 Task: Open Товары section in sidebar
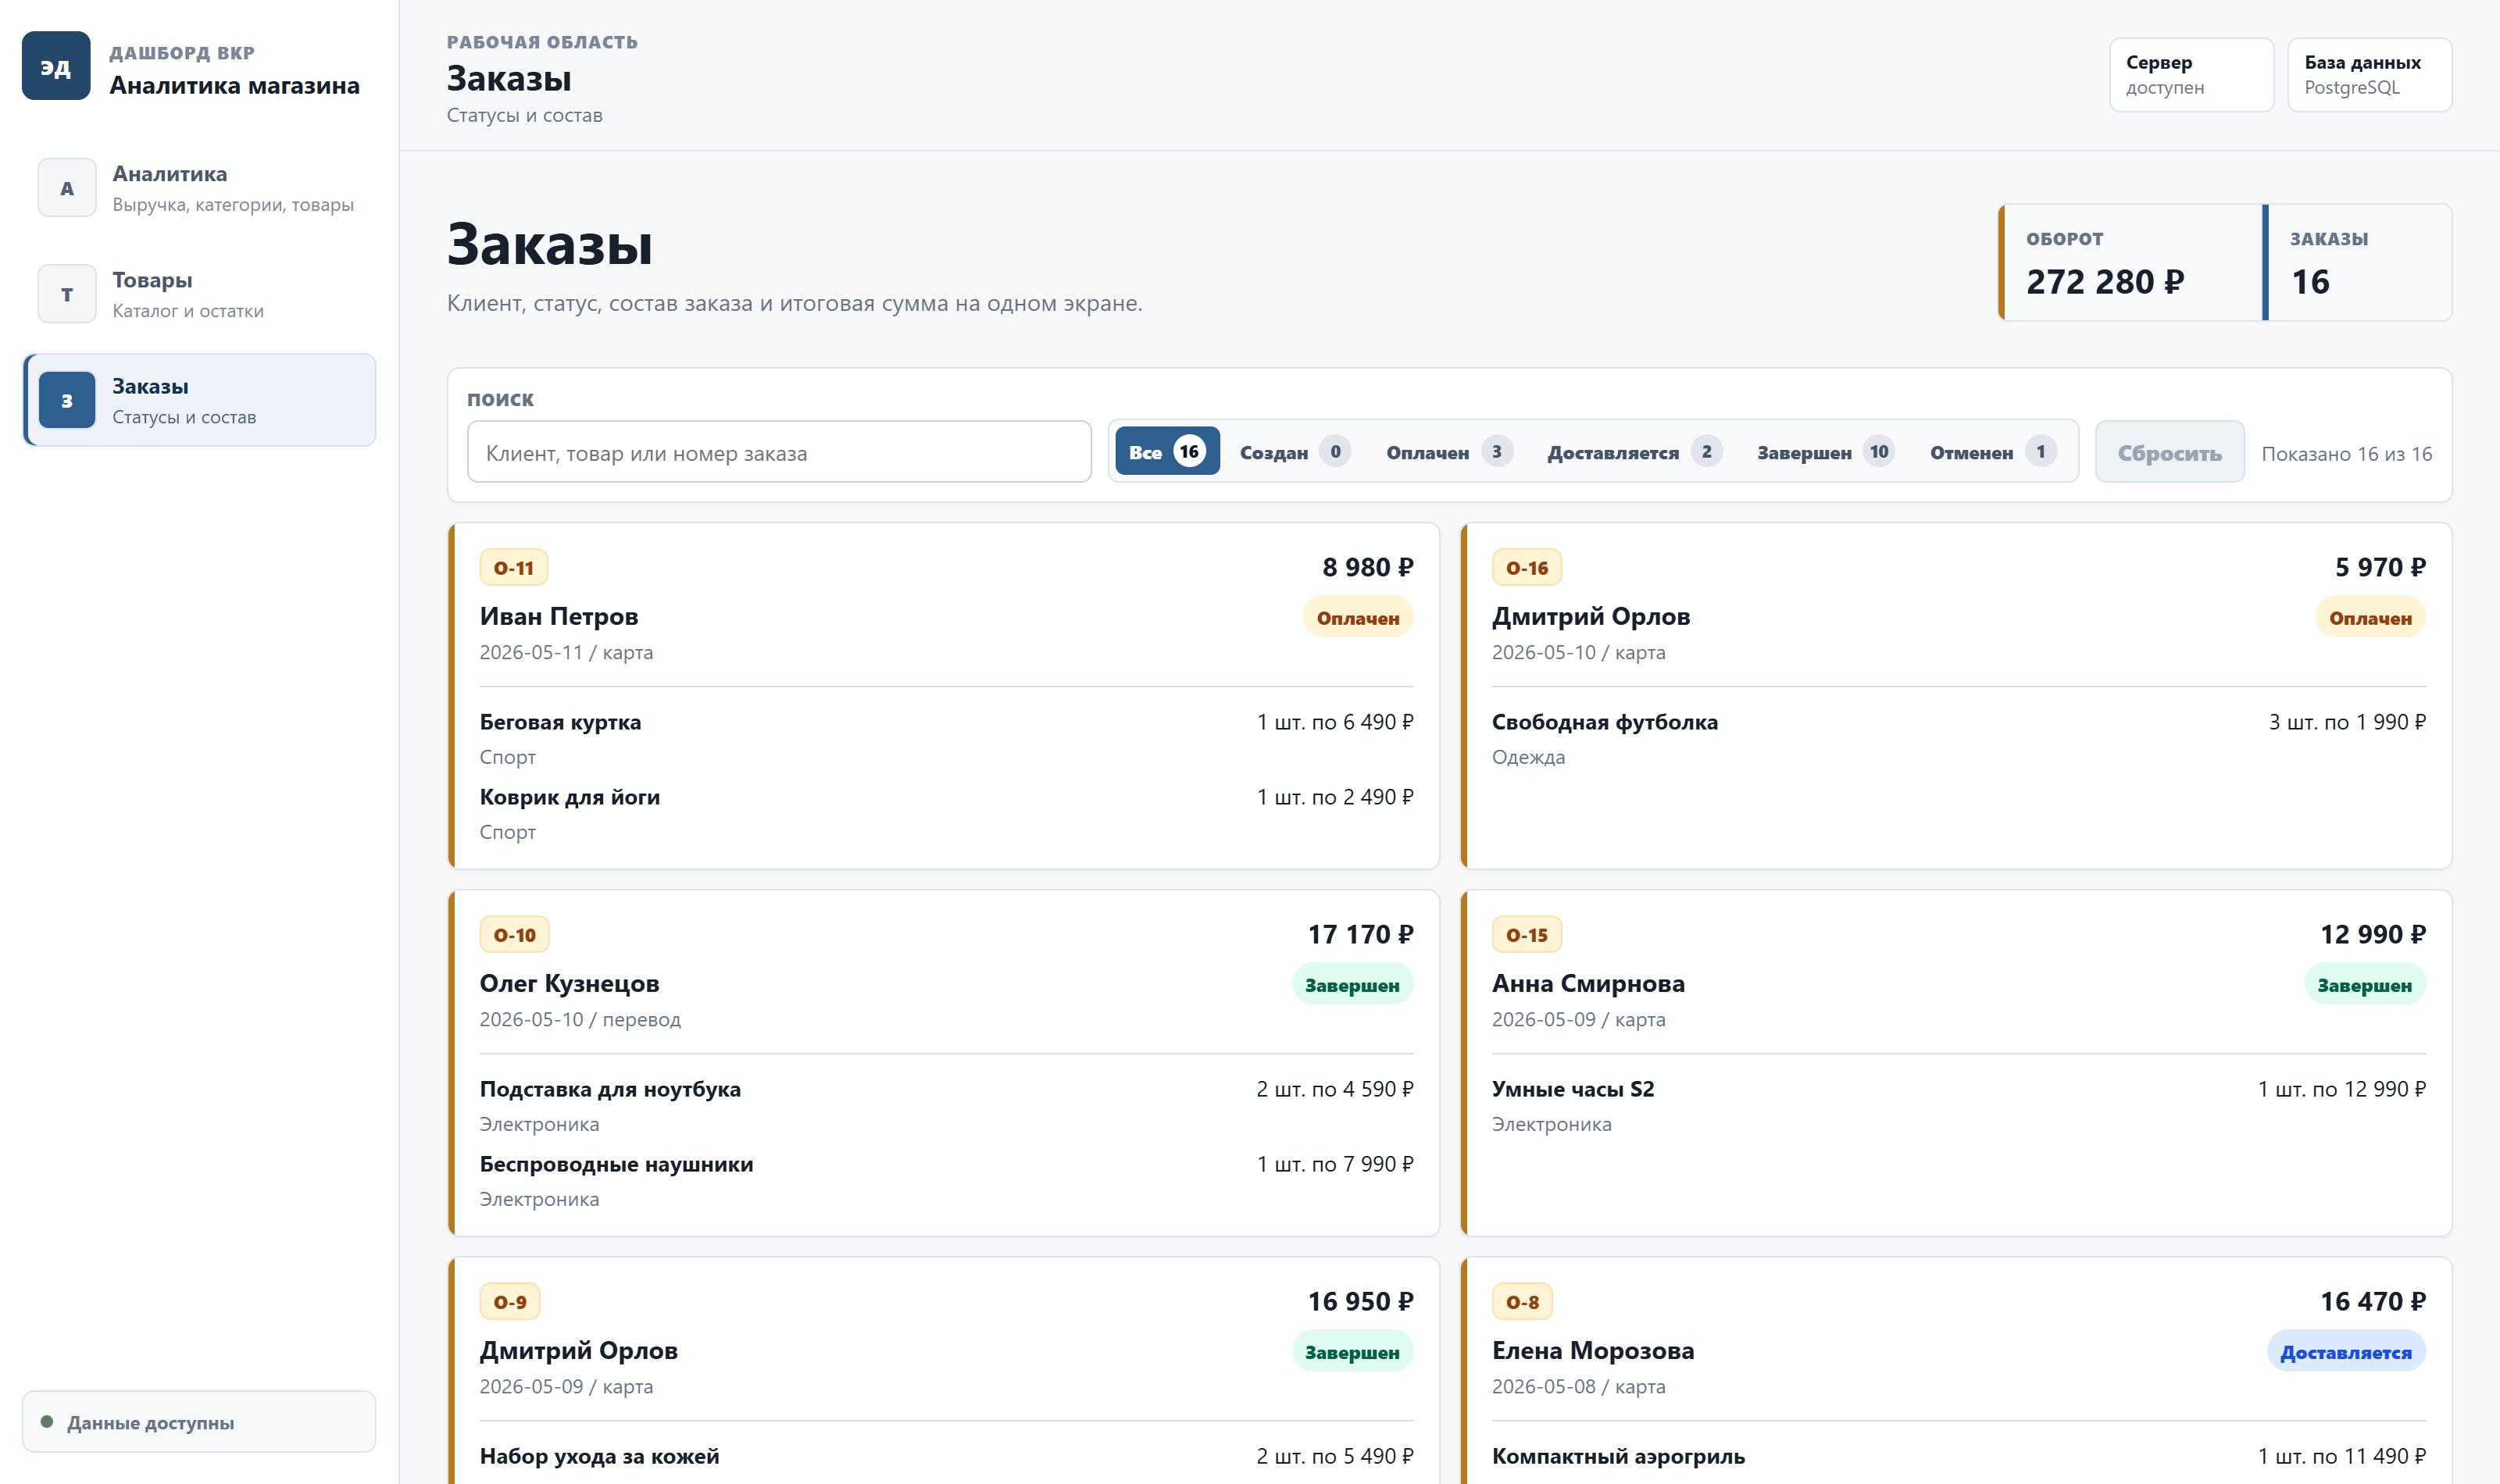200,294
